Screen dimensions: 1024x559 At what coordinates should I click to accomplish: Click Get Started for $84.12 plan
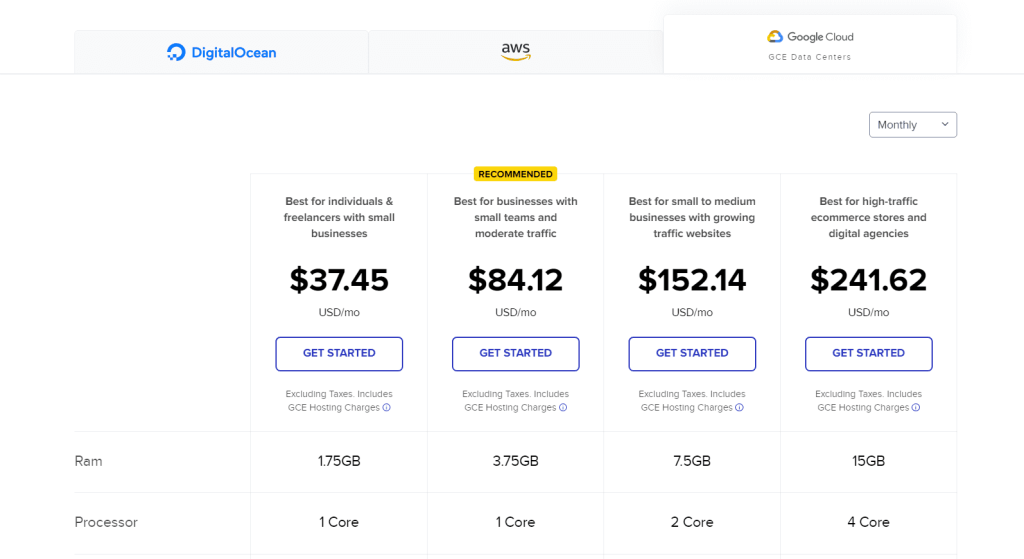[515, 353]
